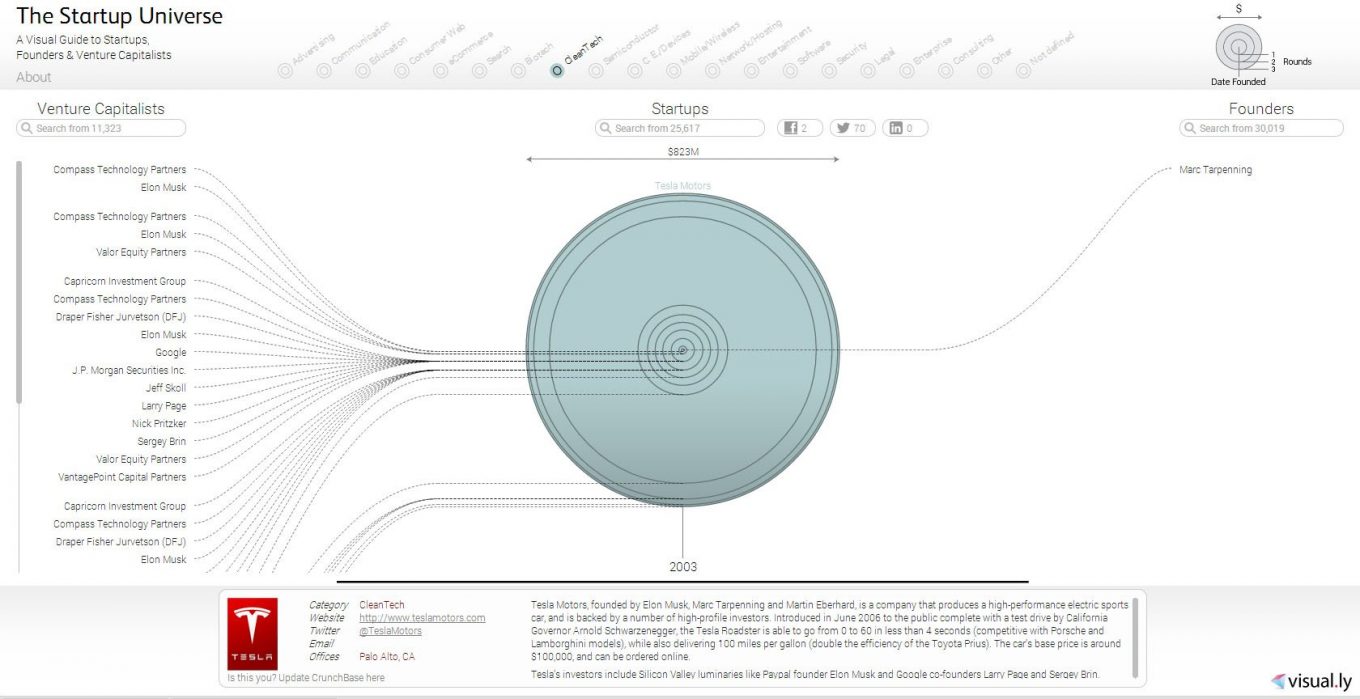Screen dimensions: 1360x699
Task: Click the LinkedIn share button
Action: click(x=905, y=128)
